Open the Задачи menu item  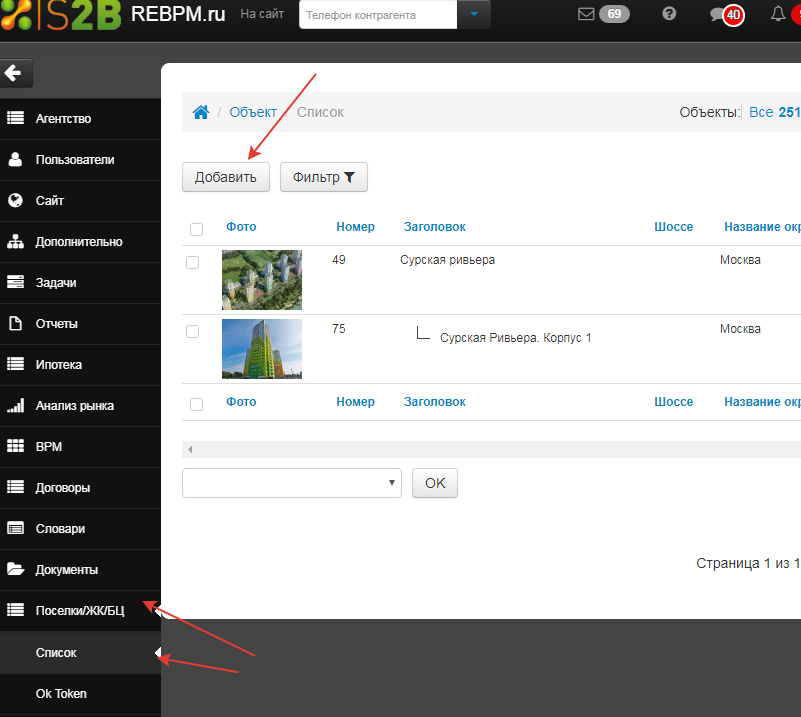pos(80,282)
